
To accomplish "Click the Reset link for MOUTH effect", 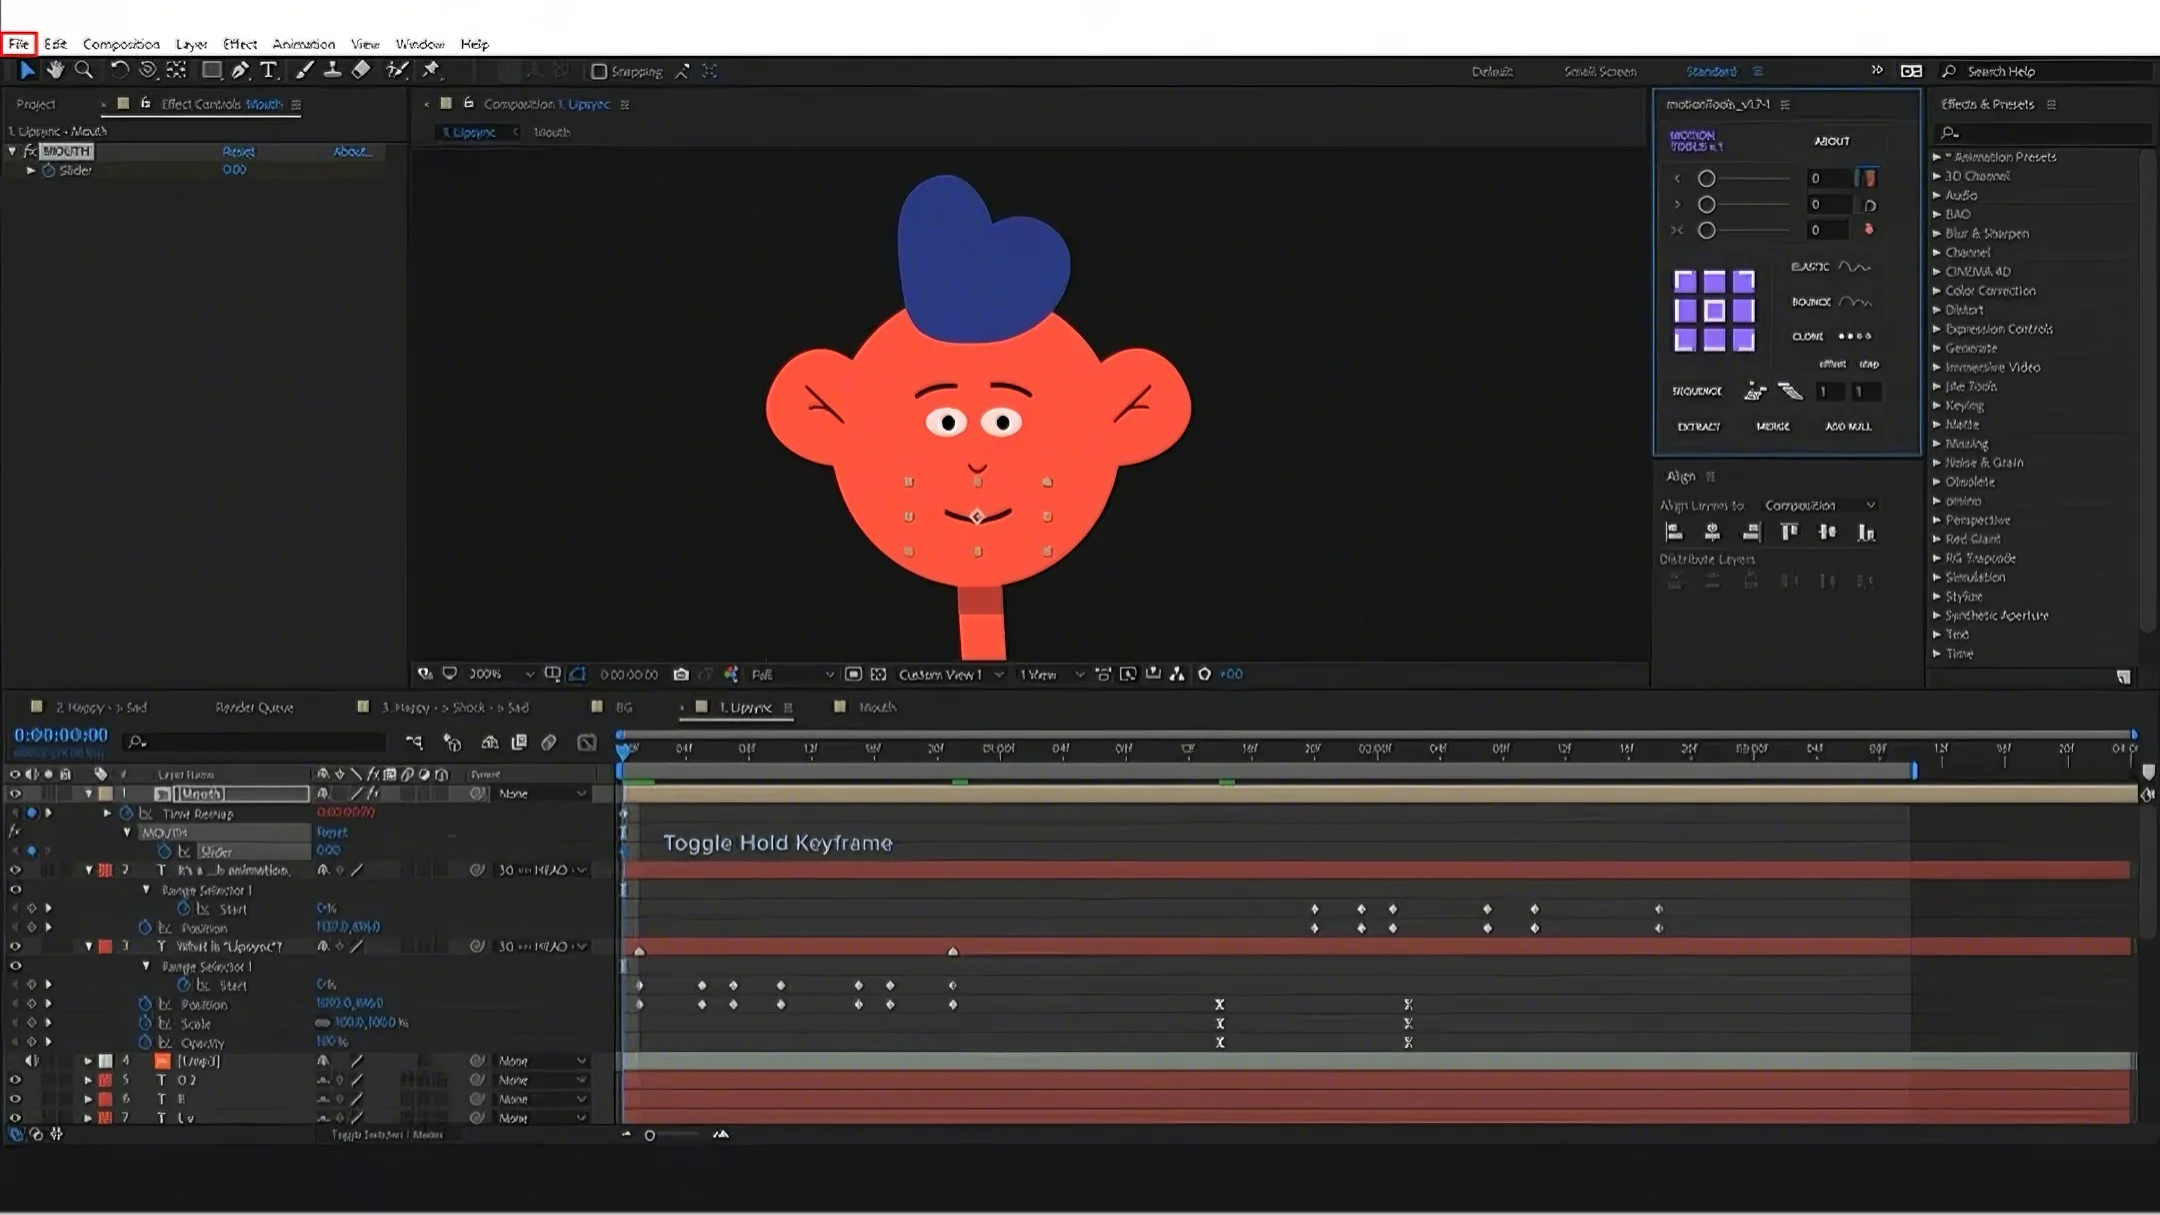I will pos(238,152).
